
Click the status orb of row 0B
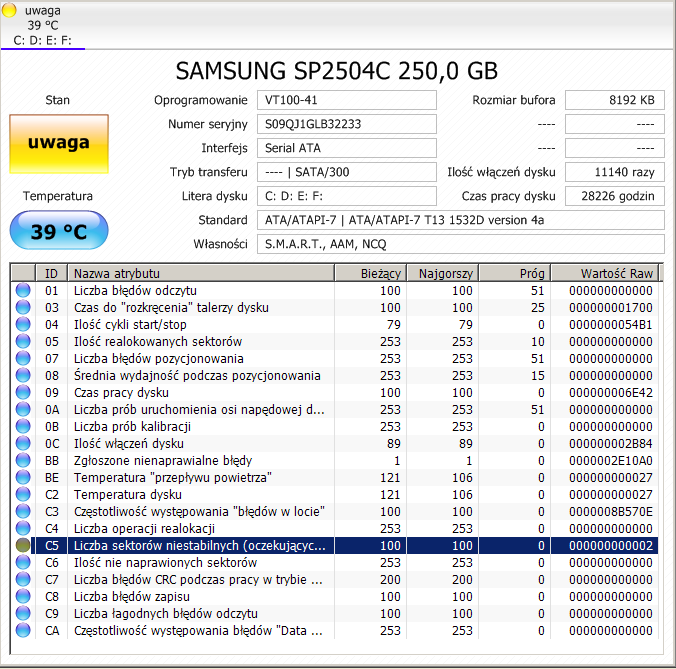point(23,426)
